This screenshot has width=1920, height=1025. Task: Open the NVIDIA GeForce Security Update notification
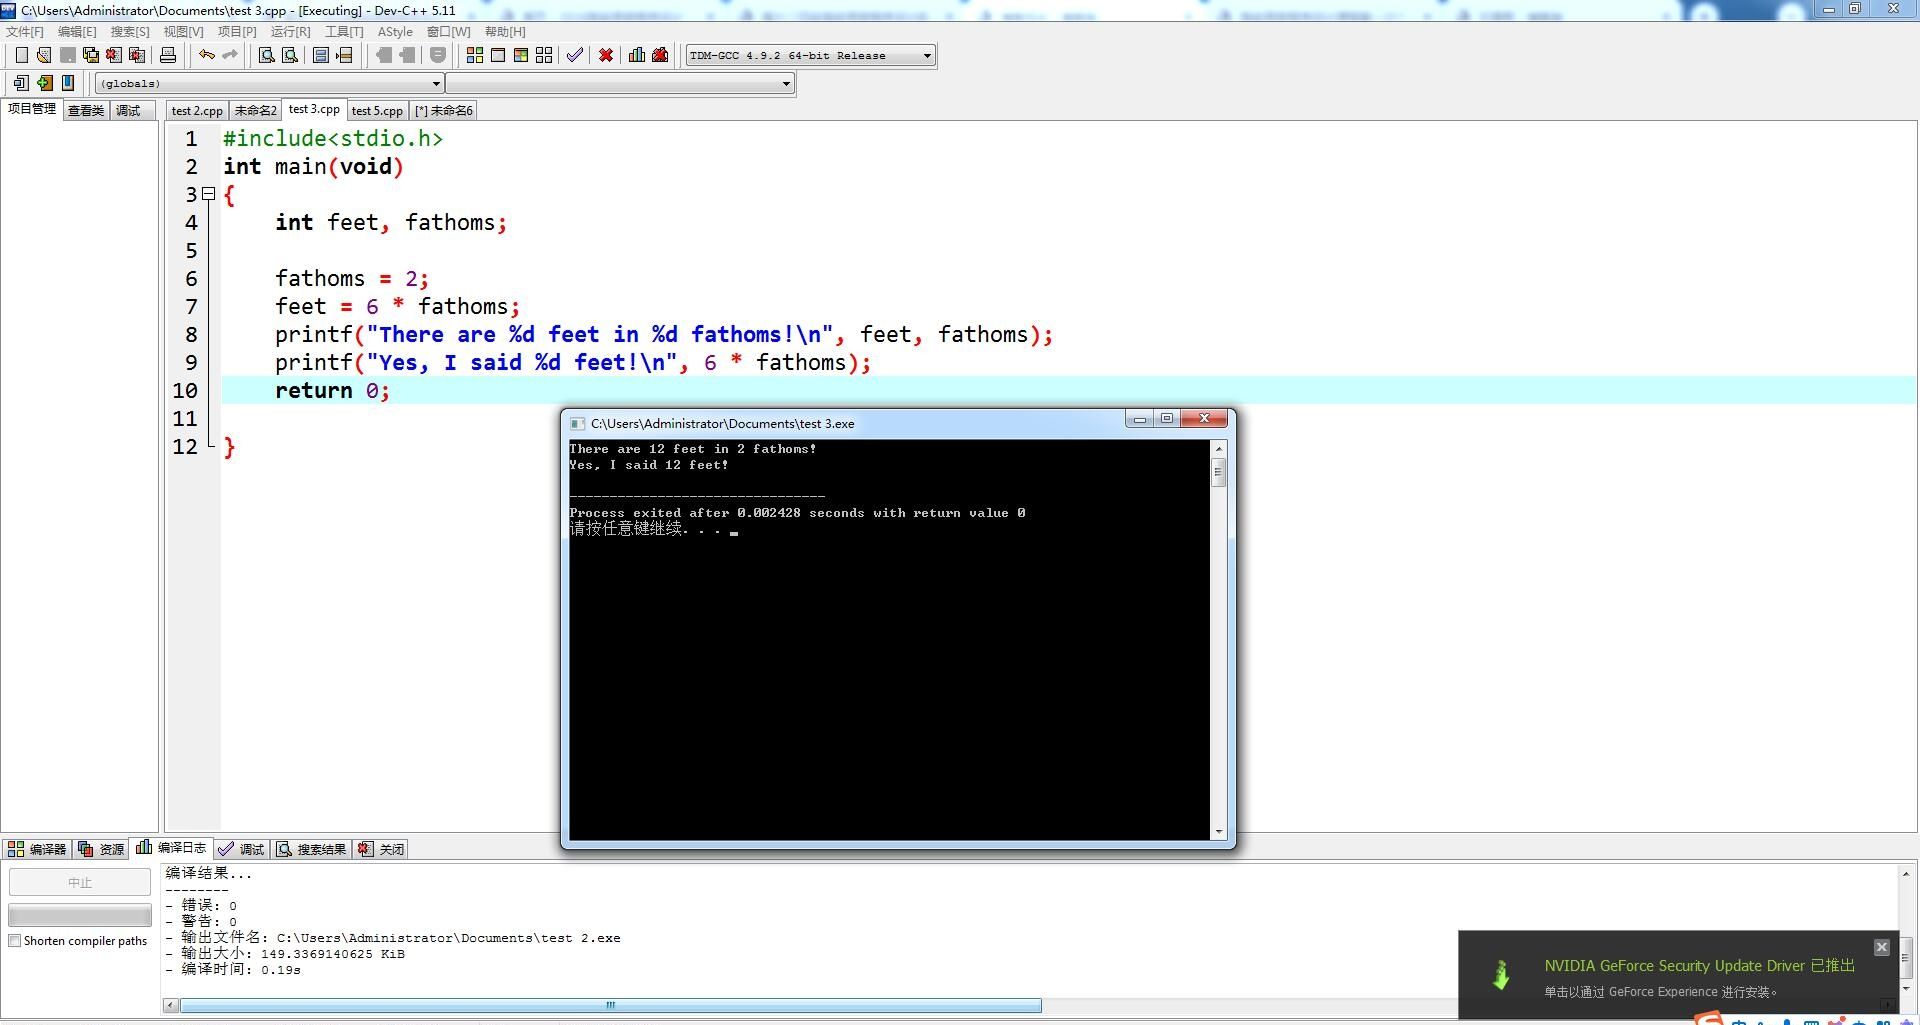coord(1678,975)
